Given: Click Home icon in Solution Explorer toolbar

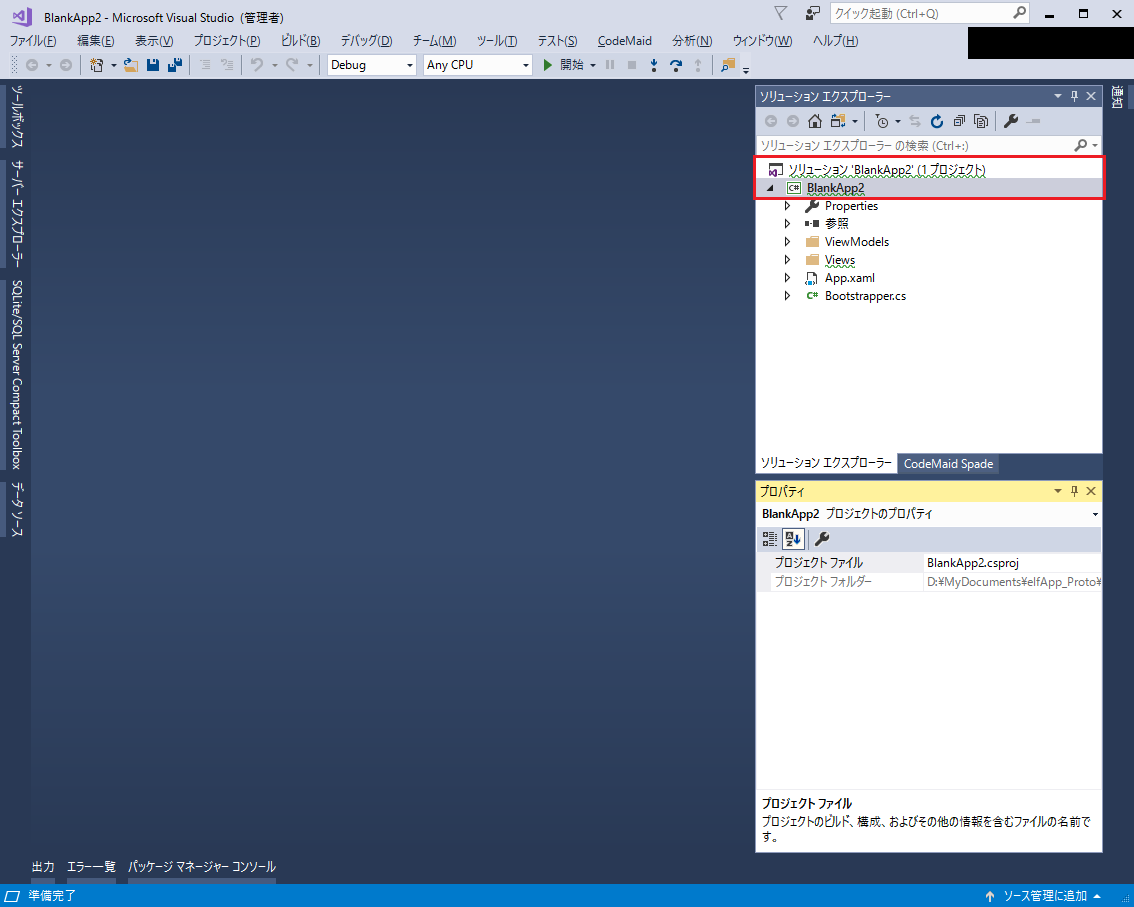Looking at the screenshot, I should click(x=815, y=122).
